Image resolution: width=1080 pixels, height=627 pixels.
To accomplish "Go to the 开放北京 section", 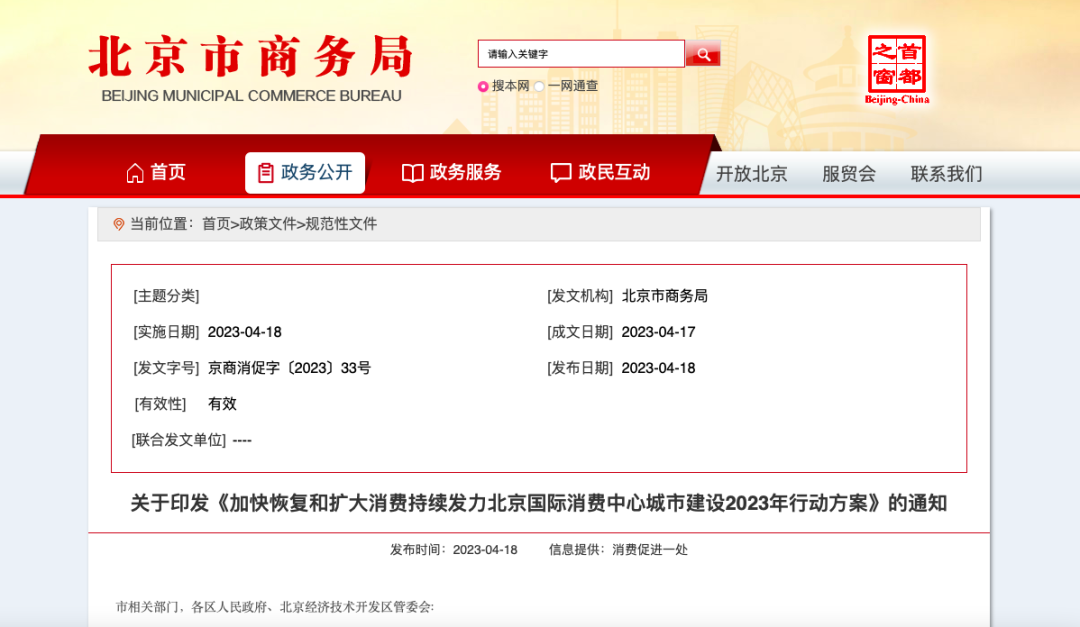I will click(752, 174).
